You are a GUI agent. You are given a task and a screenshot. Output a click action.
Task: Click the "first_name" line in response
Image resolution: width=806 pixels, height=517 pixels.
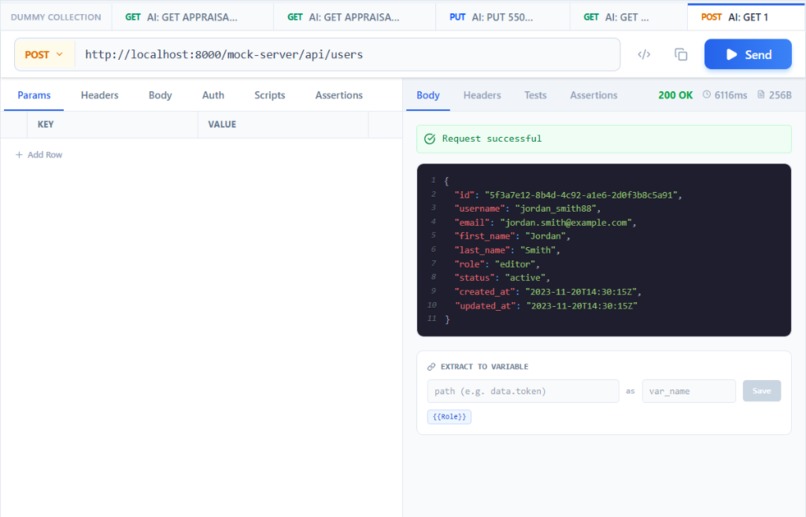click(x=512, y=236)
